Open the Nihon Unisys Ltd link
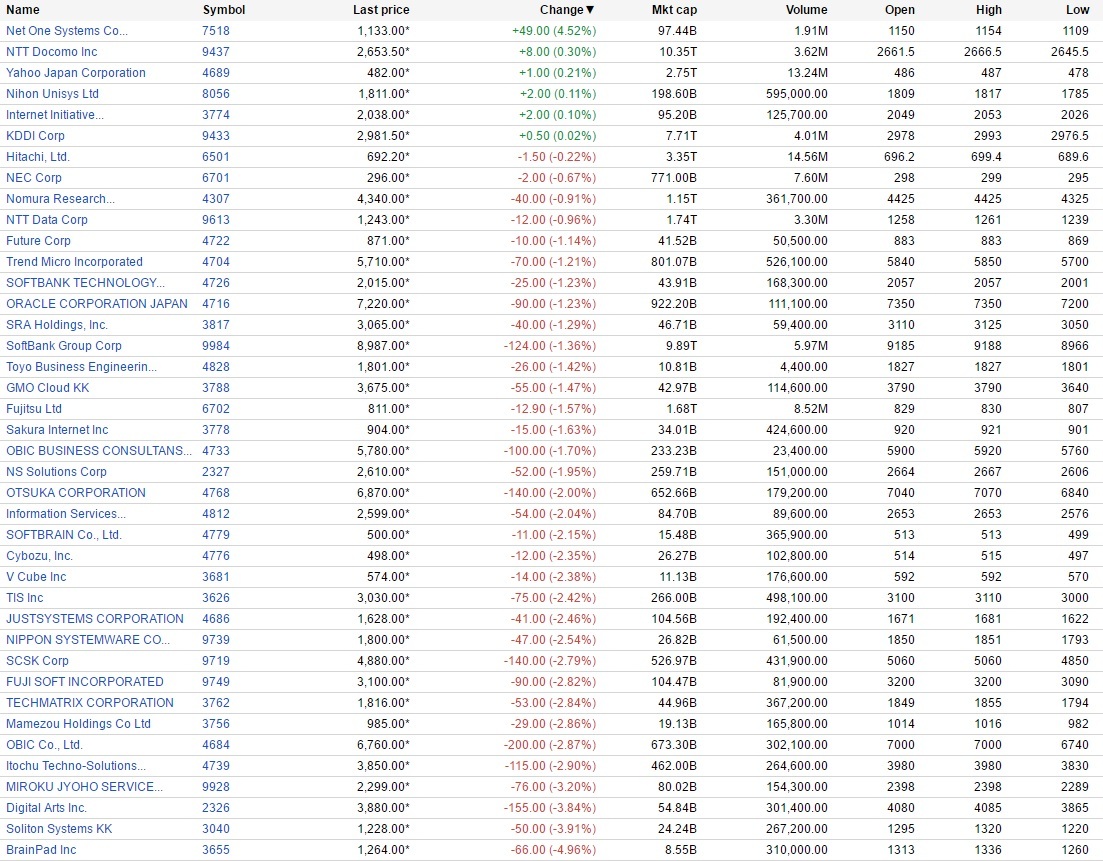The image size is (1103, 861). coord(52,94)
